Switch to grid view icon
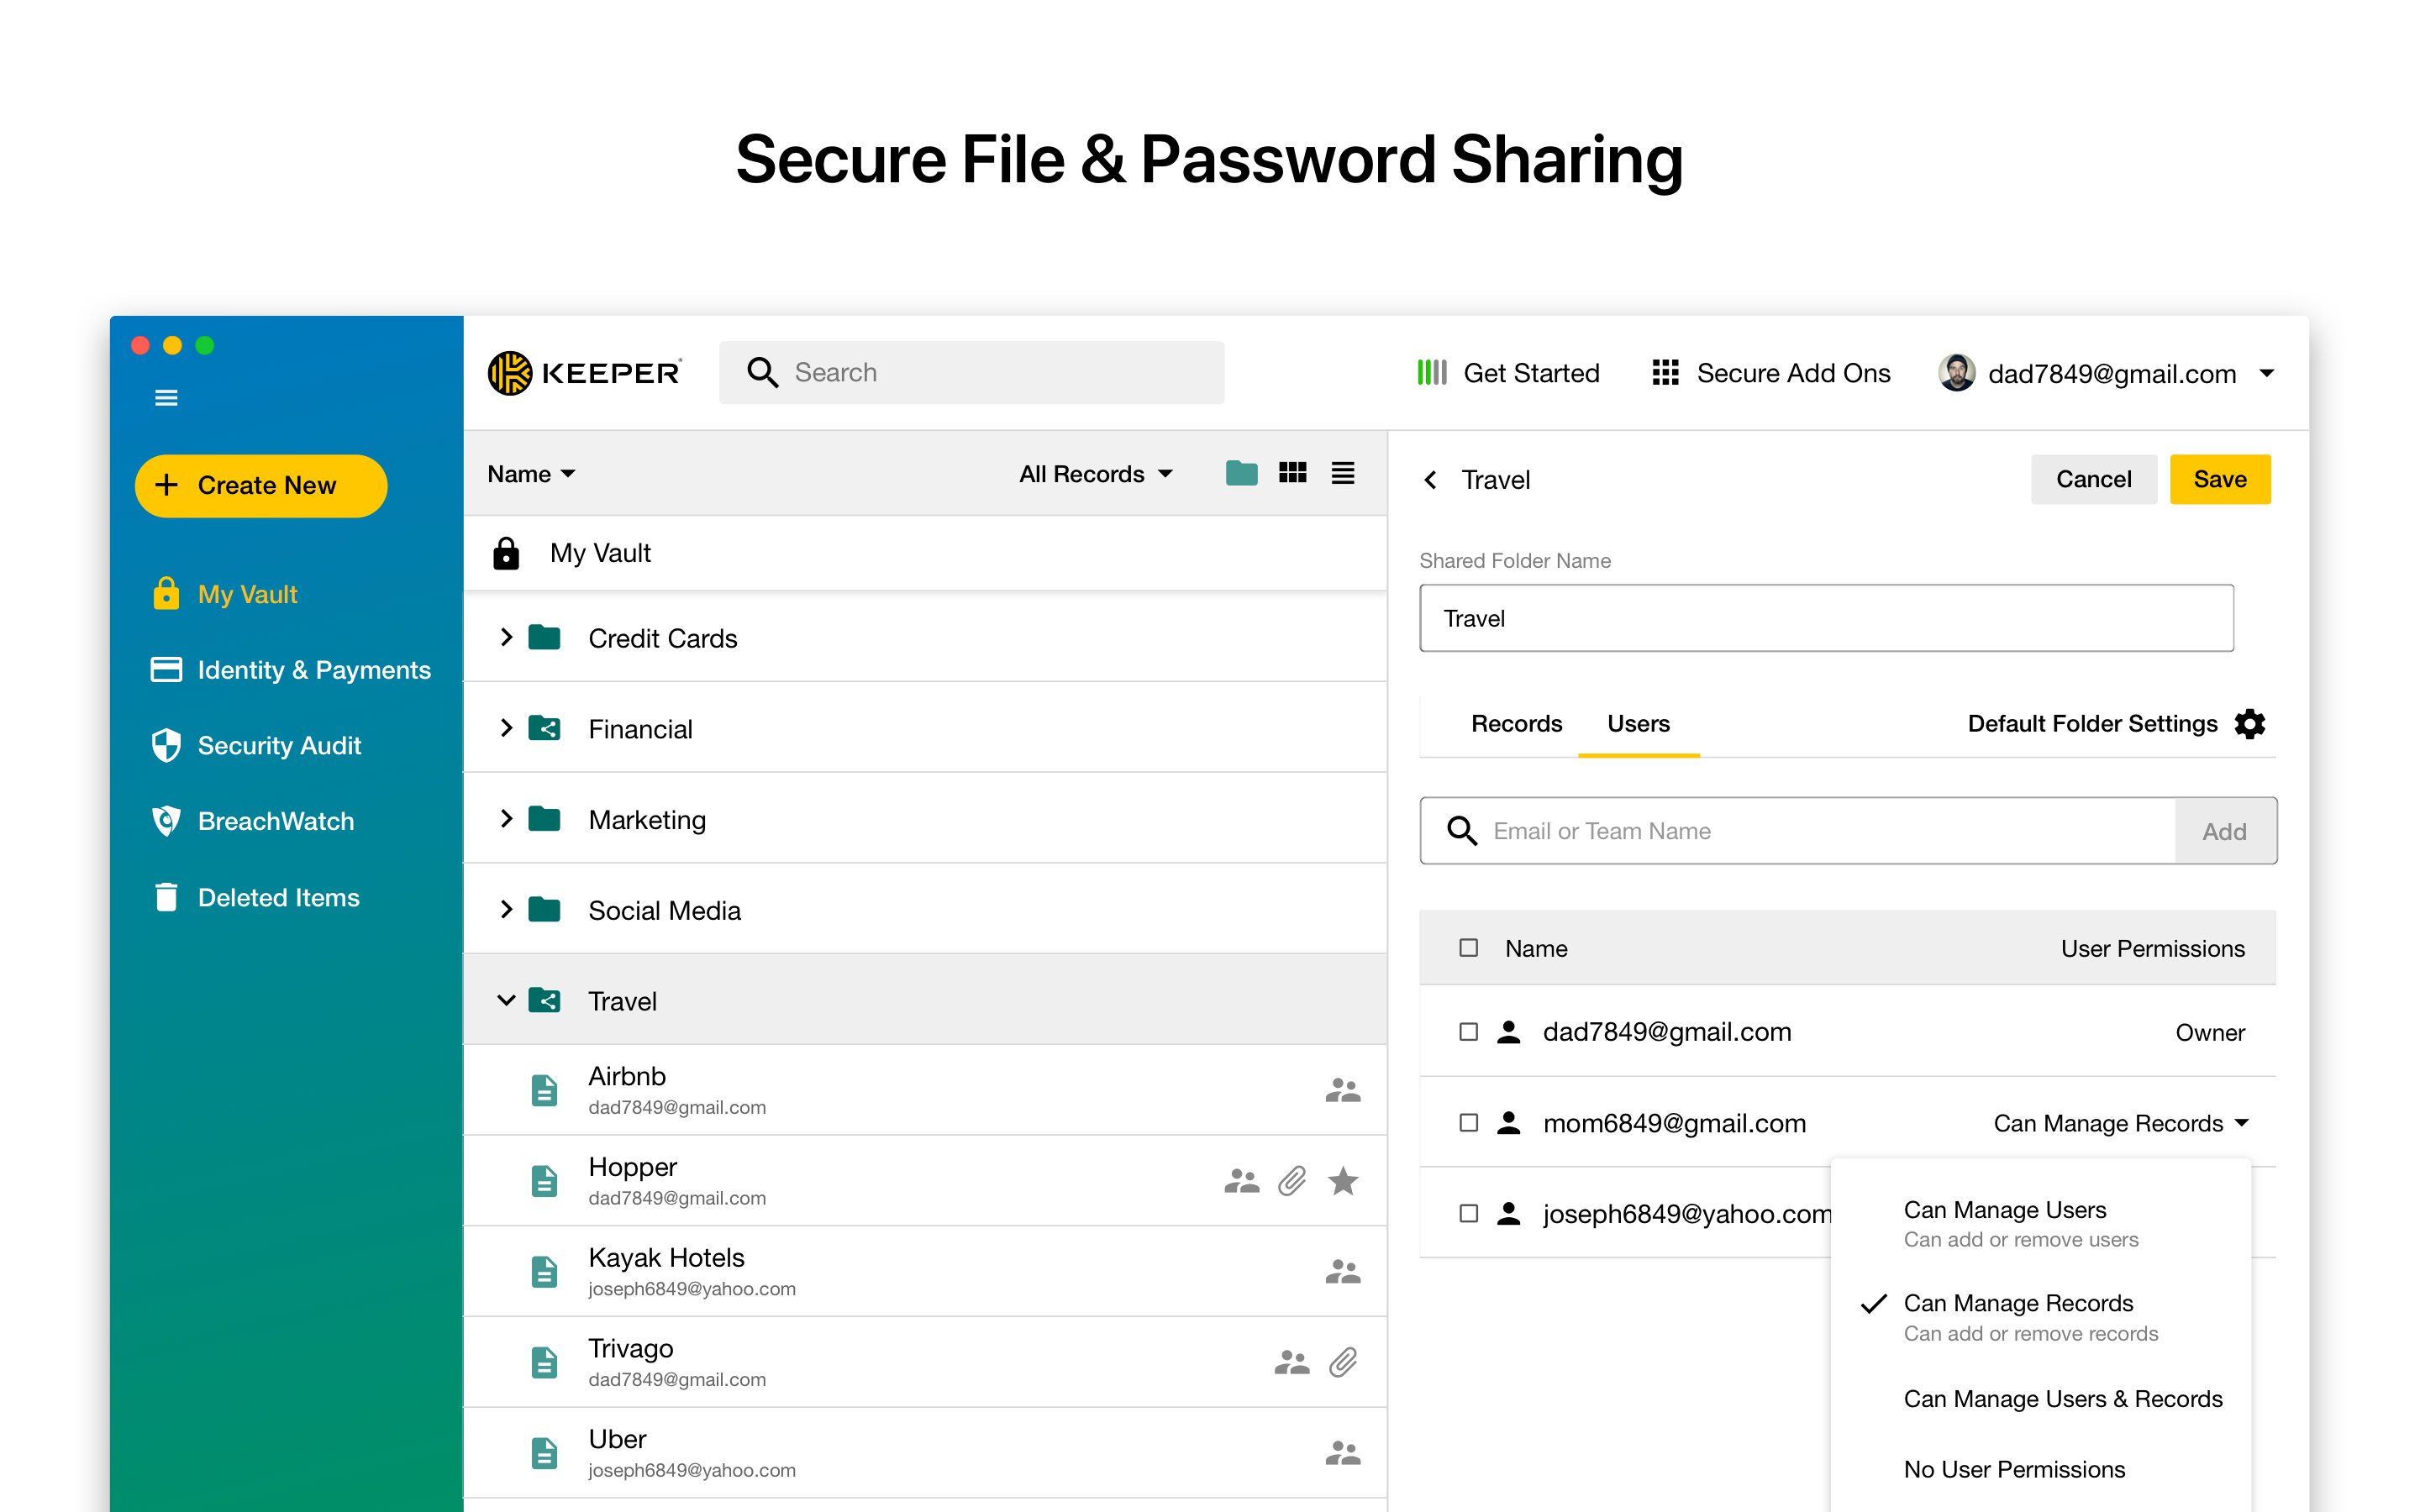Image resolution: width=2420 pixels, height=1512 pixels. pyautogui.click(x=1292, y=473)
